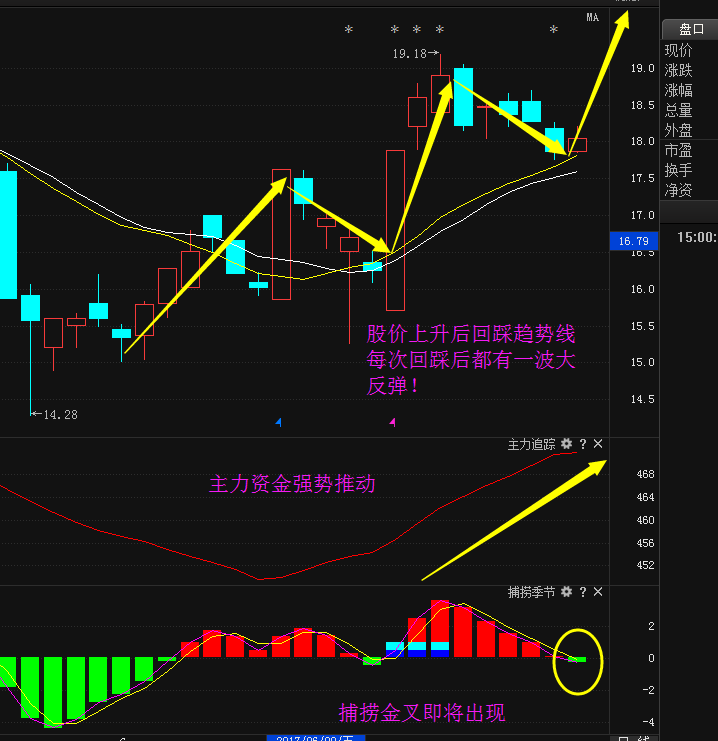Switch to the 盘口 tab
Viewport: 718px width, 741px height.
tap(691, 29)
